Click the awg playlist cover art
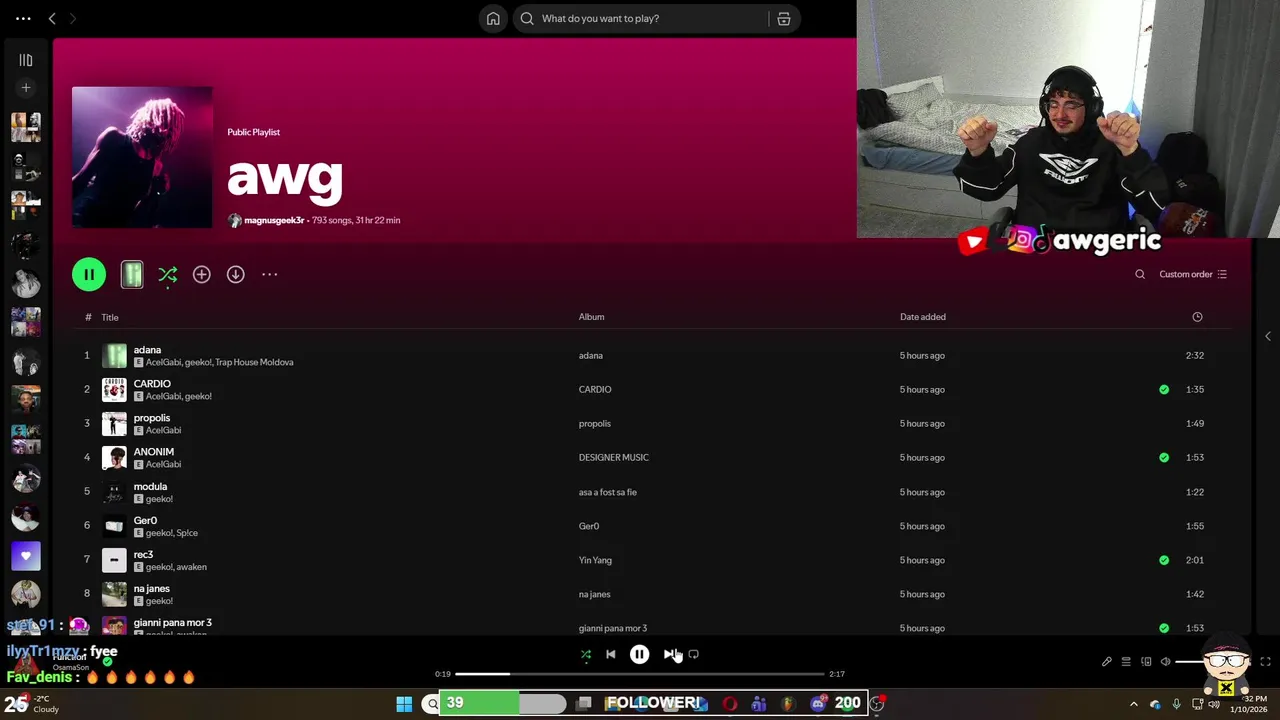Viewport: 1280px width, 720px height. point(142,157)
